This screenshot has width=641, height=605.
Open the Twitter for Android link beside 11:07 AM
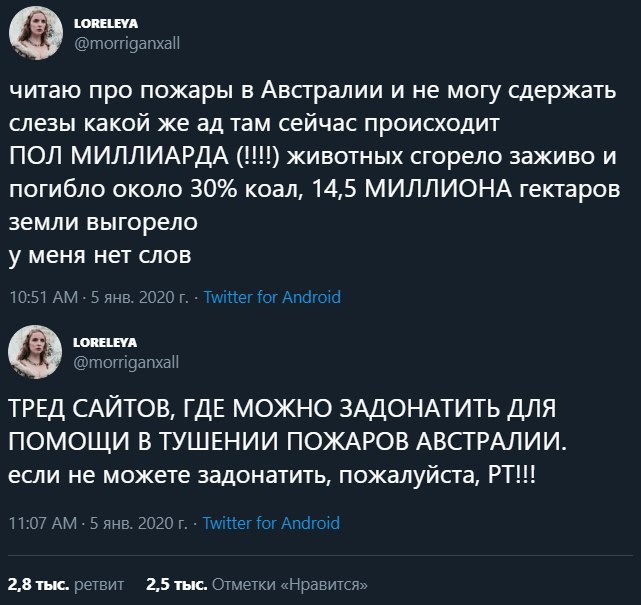click(x=272, y=523)
